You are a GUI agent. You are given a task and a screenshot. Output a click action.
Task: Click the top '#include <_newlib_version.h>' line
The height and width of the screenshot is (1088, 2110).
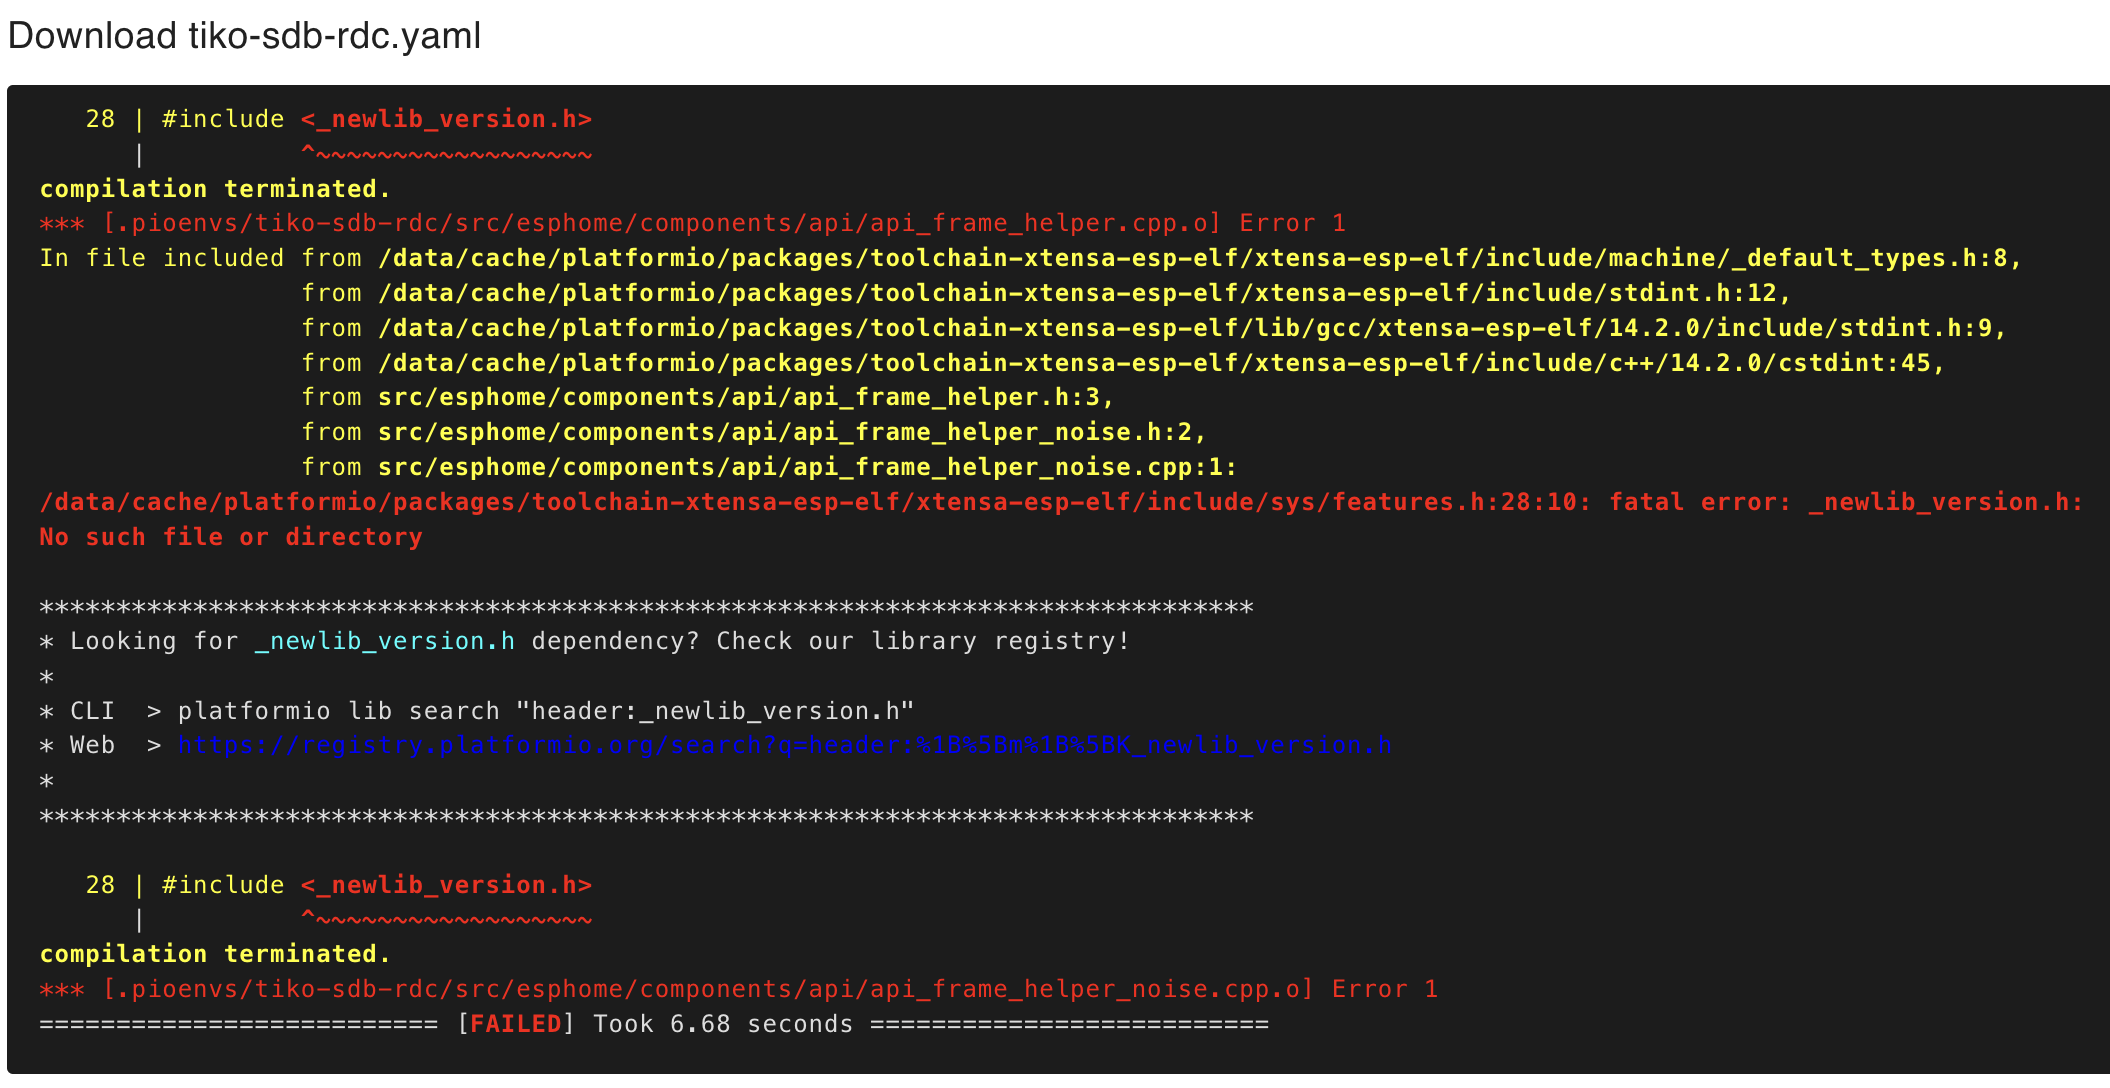376,119
